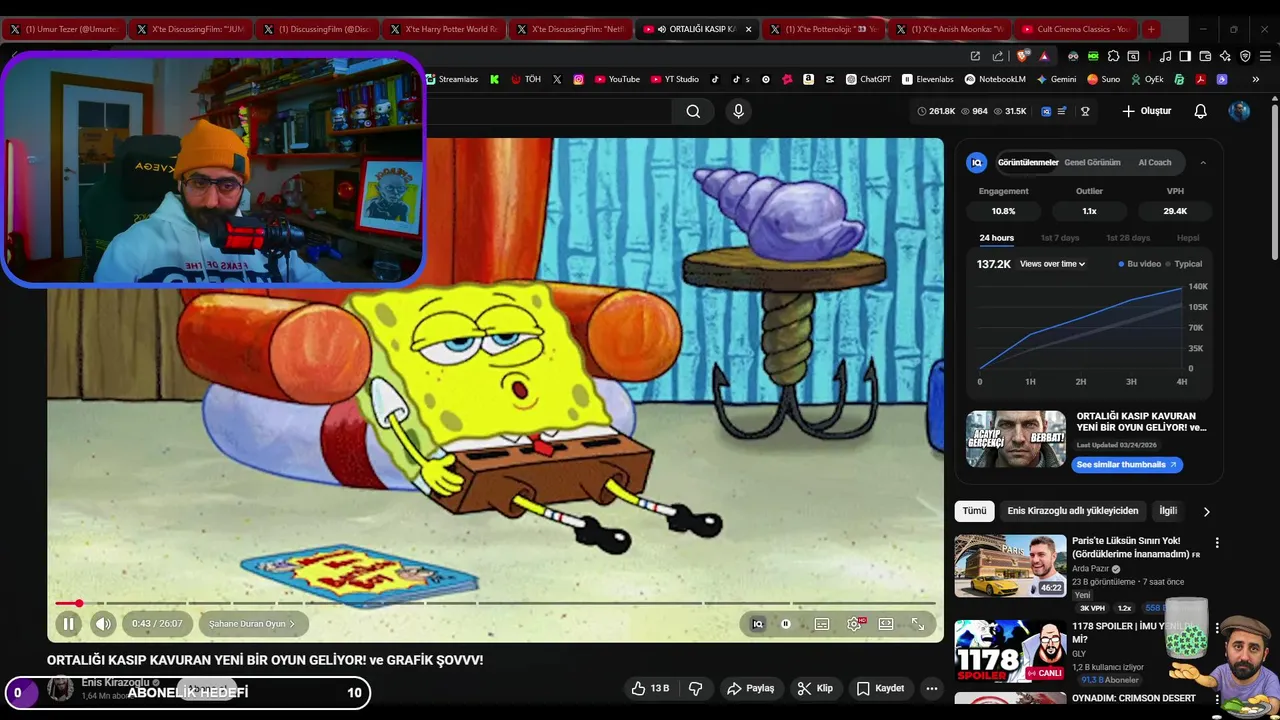Seek on the red video progress bar

pyautogui.click(x=495, y=603)
